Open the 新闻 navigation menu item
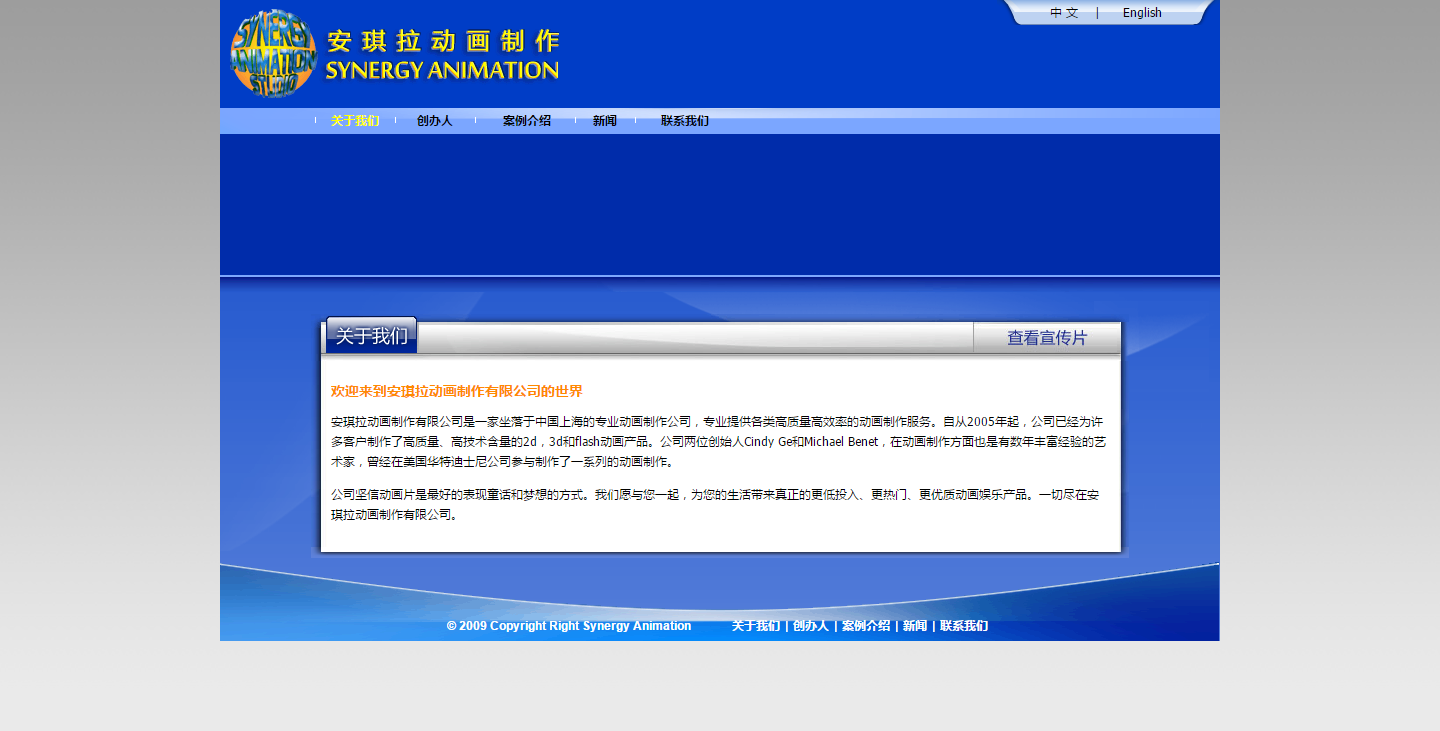 (605, 121)
